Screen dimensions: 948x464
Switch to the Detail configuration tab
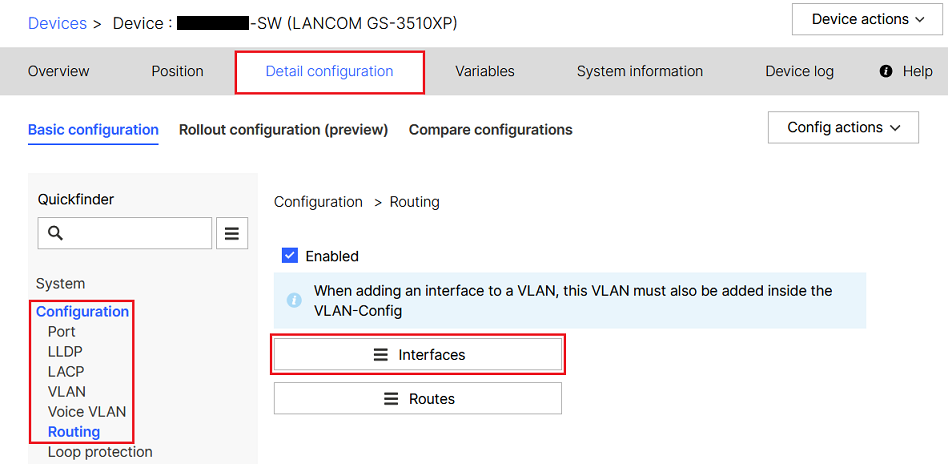pyautogui.click(x=329, y=72)
